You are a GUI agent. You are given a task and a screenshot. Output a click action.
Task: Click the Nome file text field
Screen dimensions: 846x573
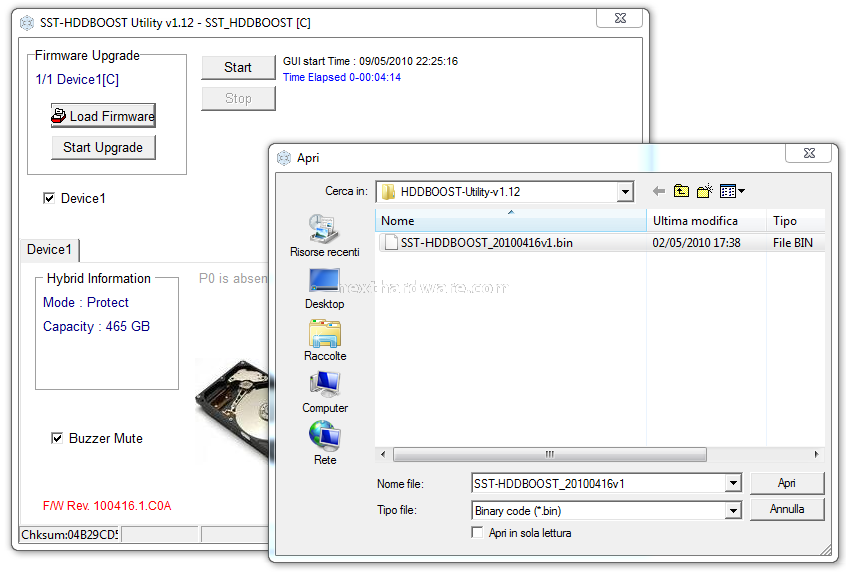tap(599, 483)
